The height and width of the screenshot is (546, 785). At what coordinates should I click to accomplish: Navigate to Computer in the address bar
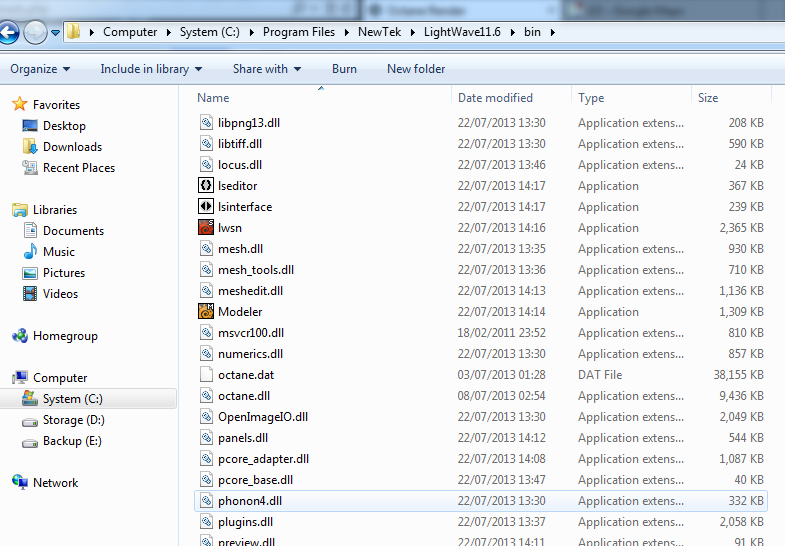coord(130,32)
